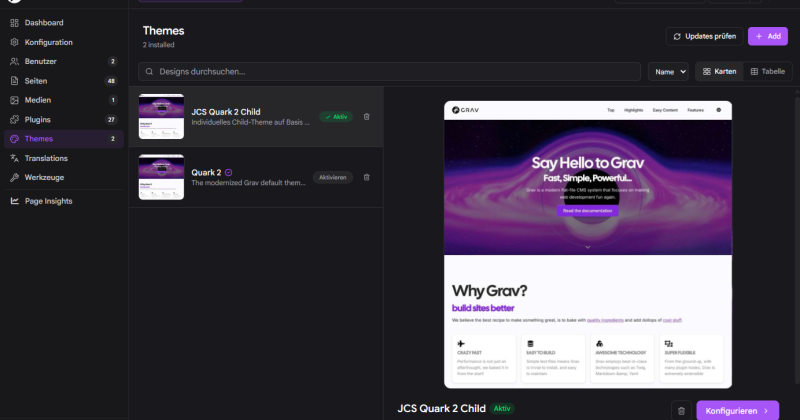Click the verified check icon next to Quark 2
800x420 pixels.
(229, 172)
